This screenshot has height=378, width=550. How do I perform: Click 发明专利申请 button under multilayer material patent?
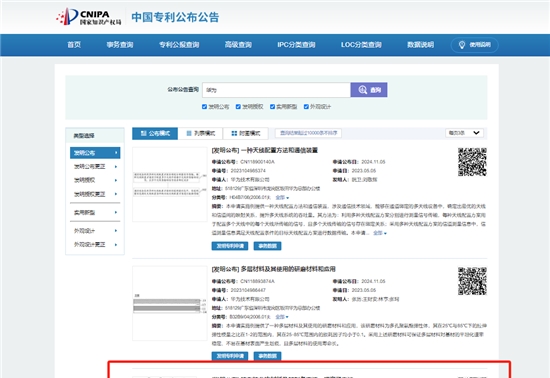230,356
